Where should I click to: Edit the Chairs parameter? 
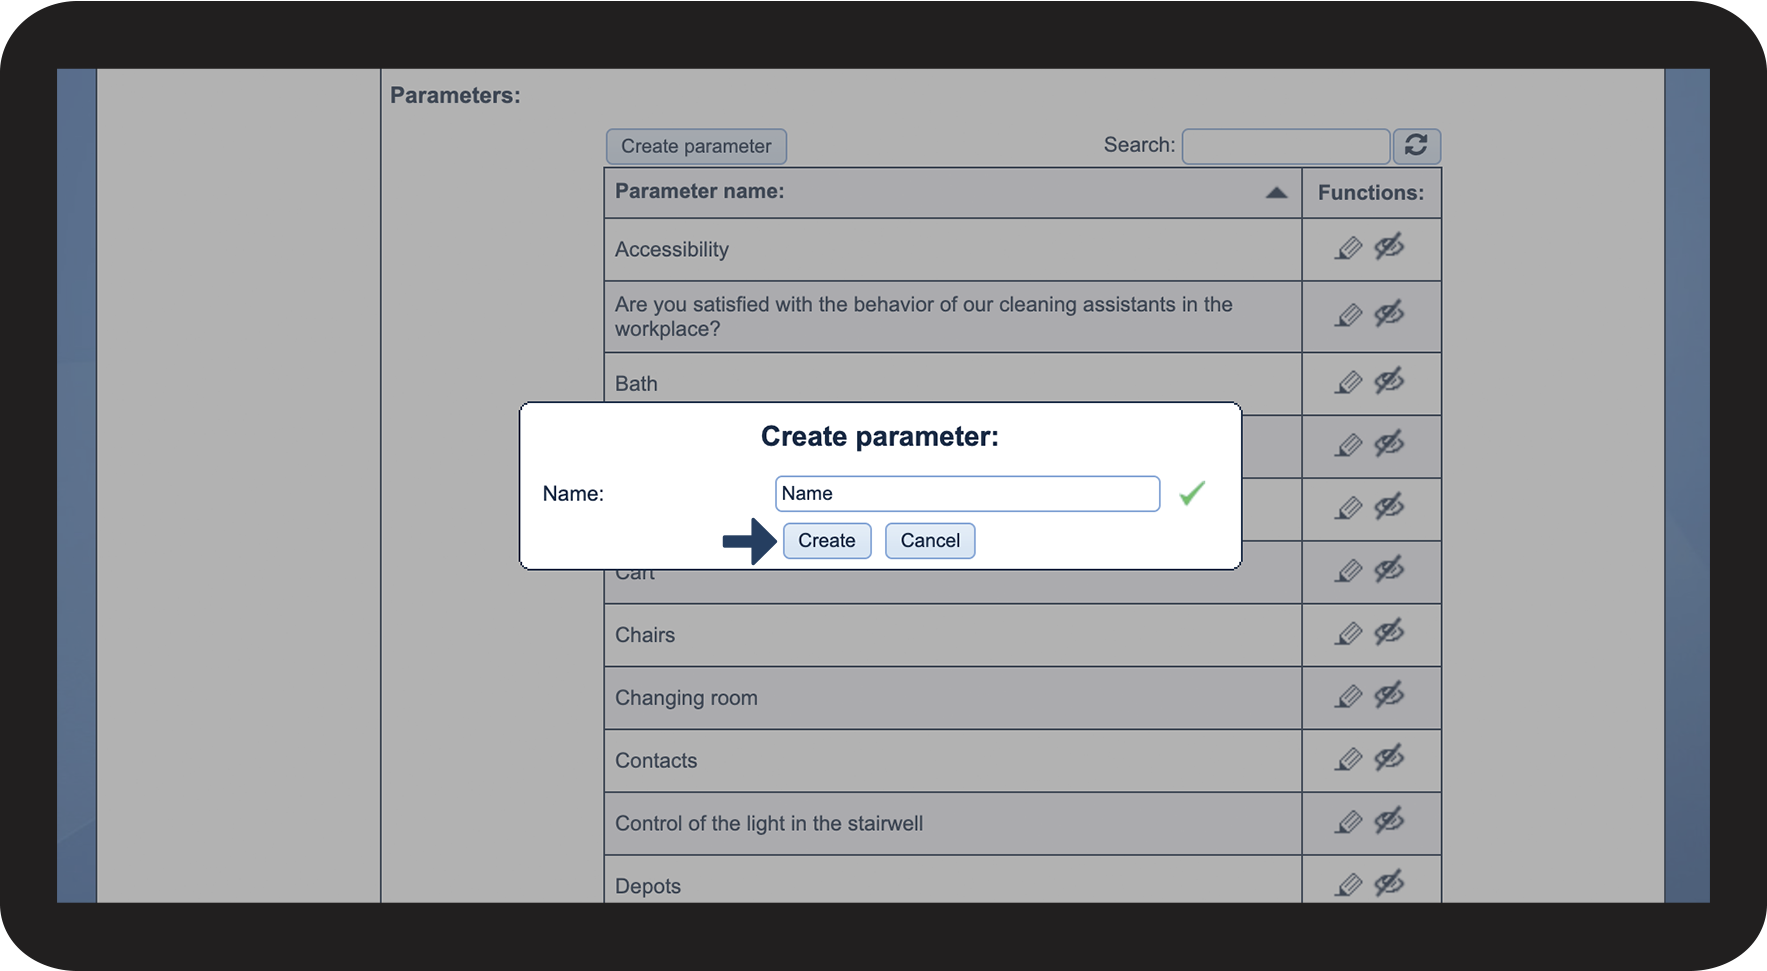(1349, 634)
